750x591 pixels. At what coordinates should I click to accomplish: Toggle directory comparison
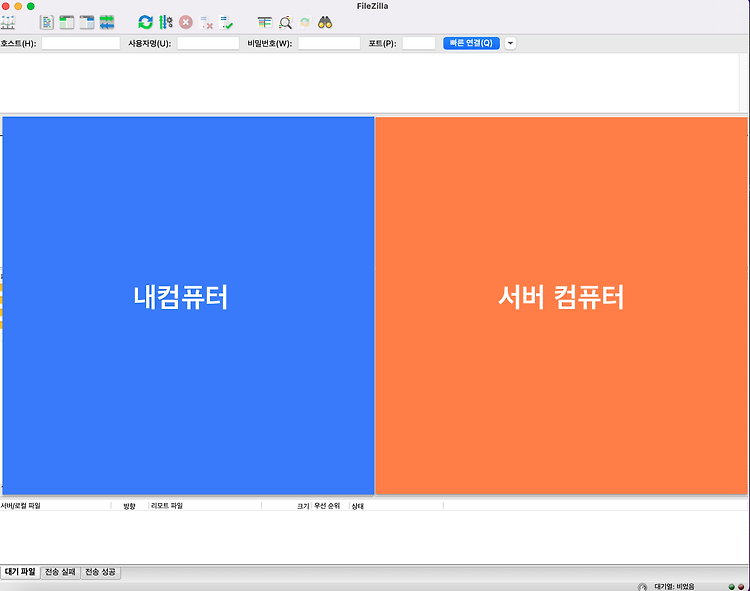(285, 22)
